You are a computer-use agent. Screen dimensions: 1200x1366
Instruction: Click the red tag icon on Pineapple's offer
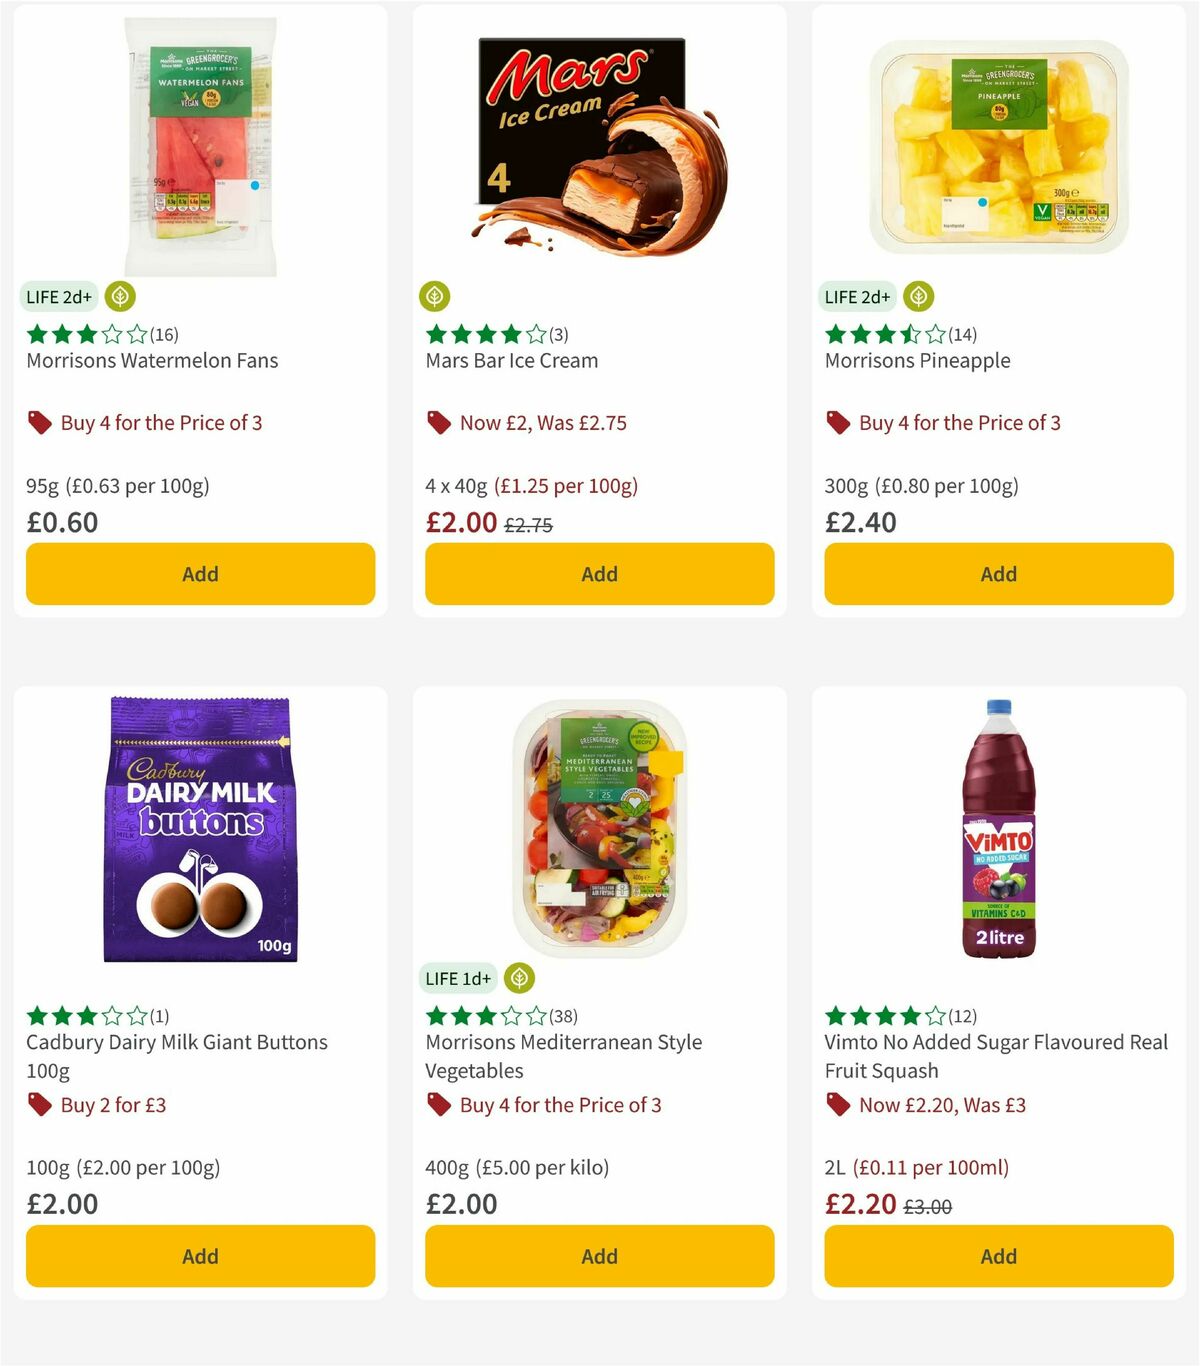(x=837, y=423)
